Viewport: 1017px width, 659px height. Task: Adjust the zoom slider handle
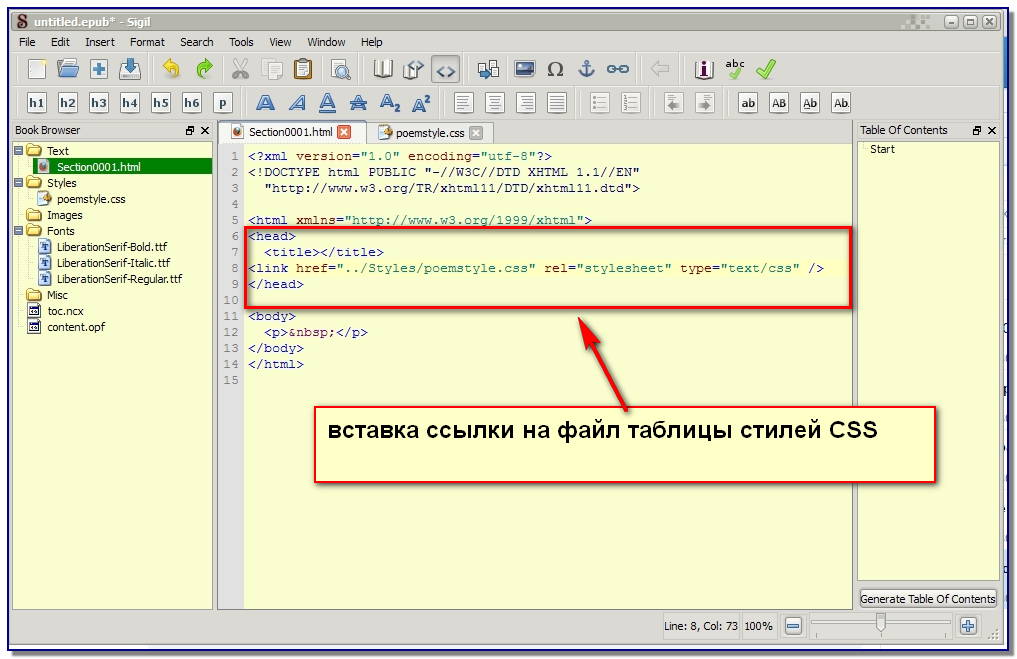[880, 622]
